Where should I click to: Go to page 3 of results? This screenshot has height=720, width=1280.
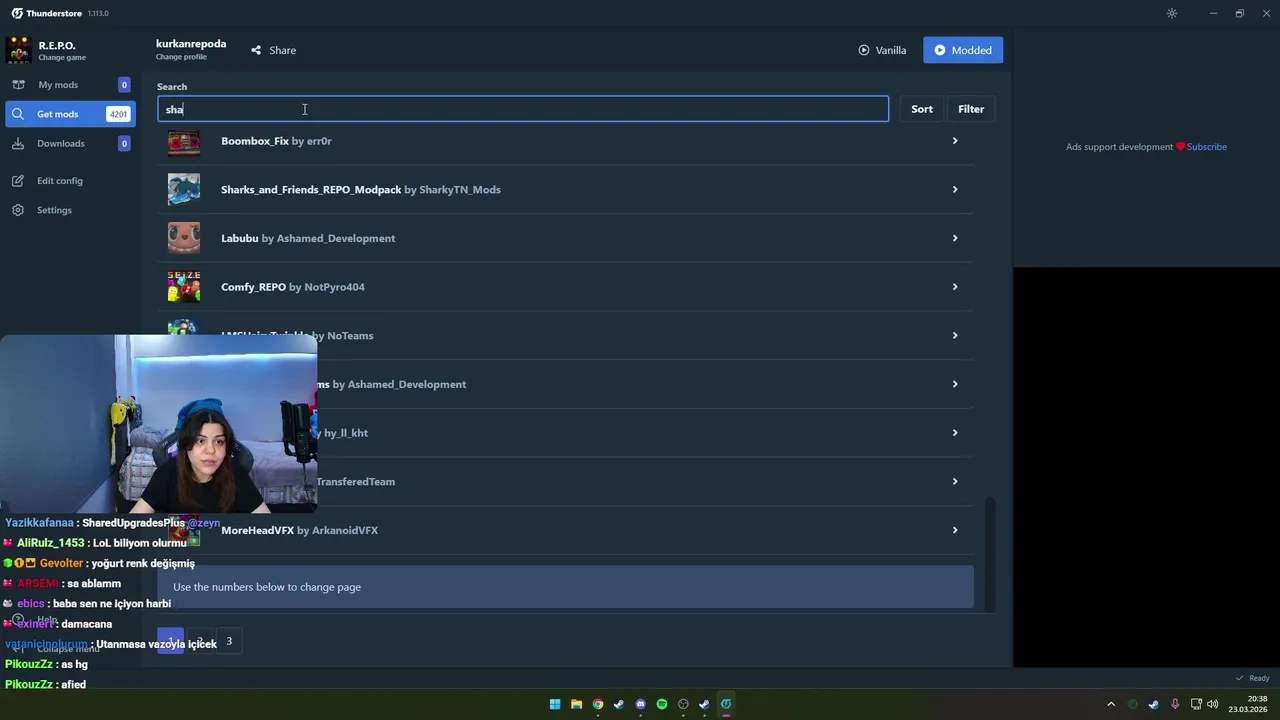[x=229, y=641]
